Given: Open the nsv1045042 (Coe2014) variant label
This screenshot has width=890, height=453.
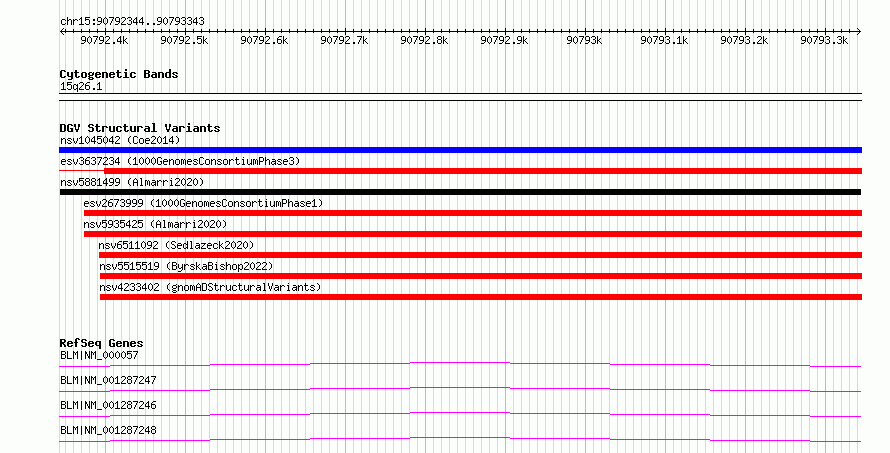Looking at the screenshot, I should click(x=120, y=140).
